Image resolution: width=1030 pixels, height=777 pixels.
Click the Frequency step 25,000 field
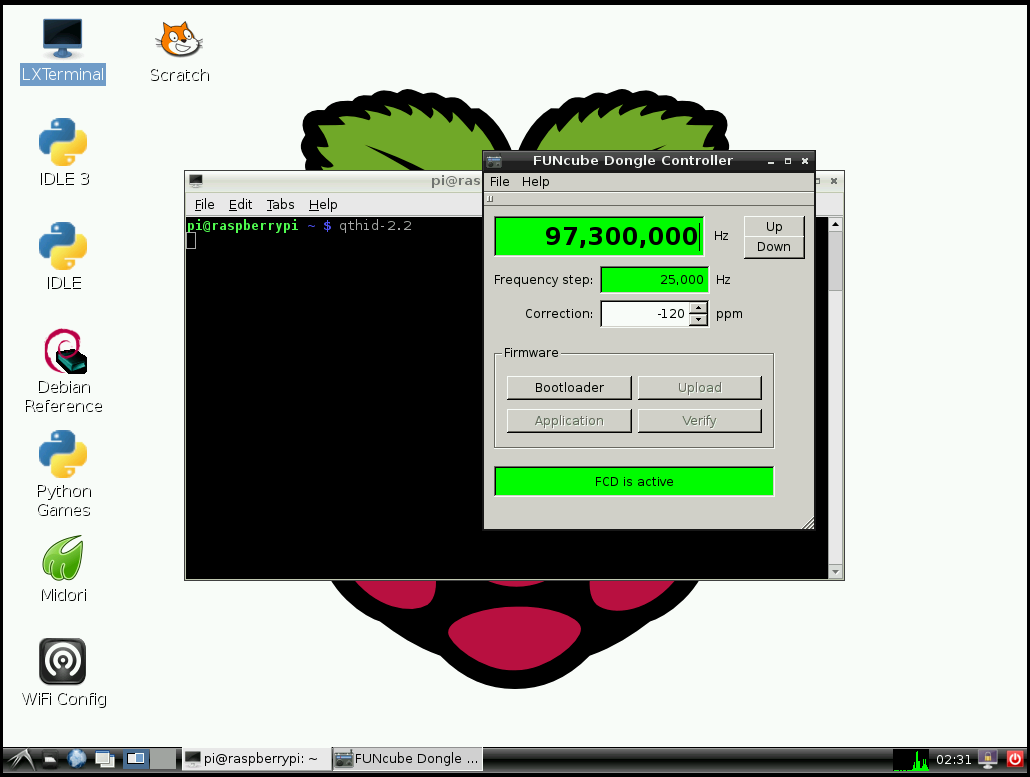tap(654, 280)
